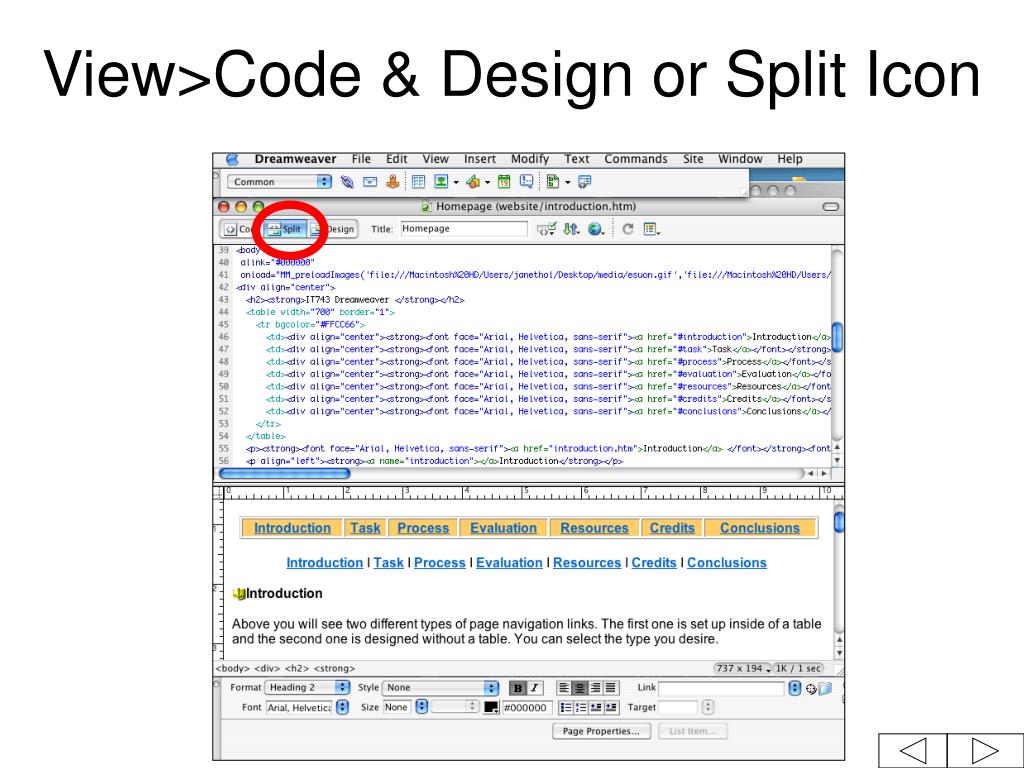Open the Target dropdown
The height and width of the screenshot is (768, 1024).
[707, 707]
